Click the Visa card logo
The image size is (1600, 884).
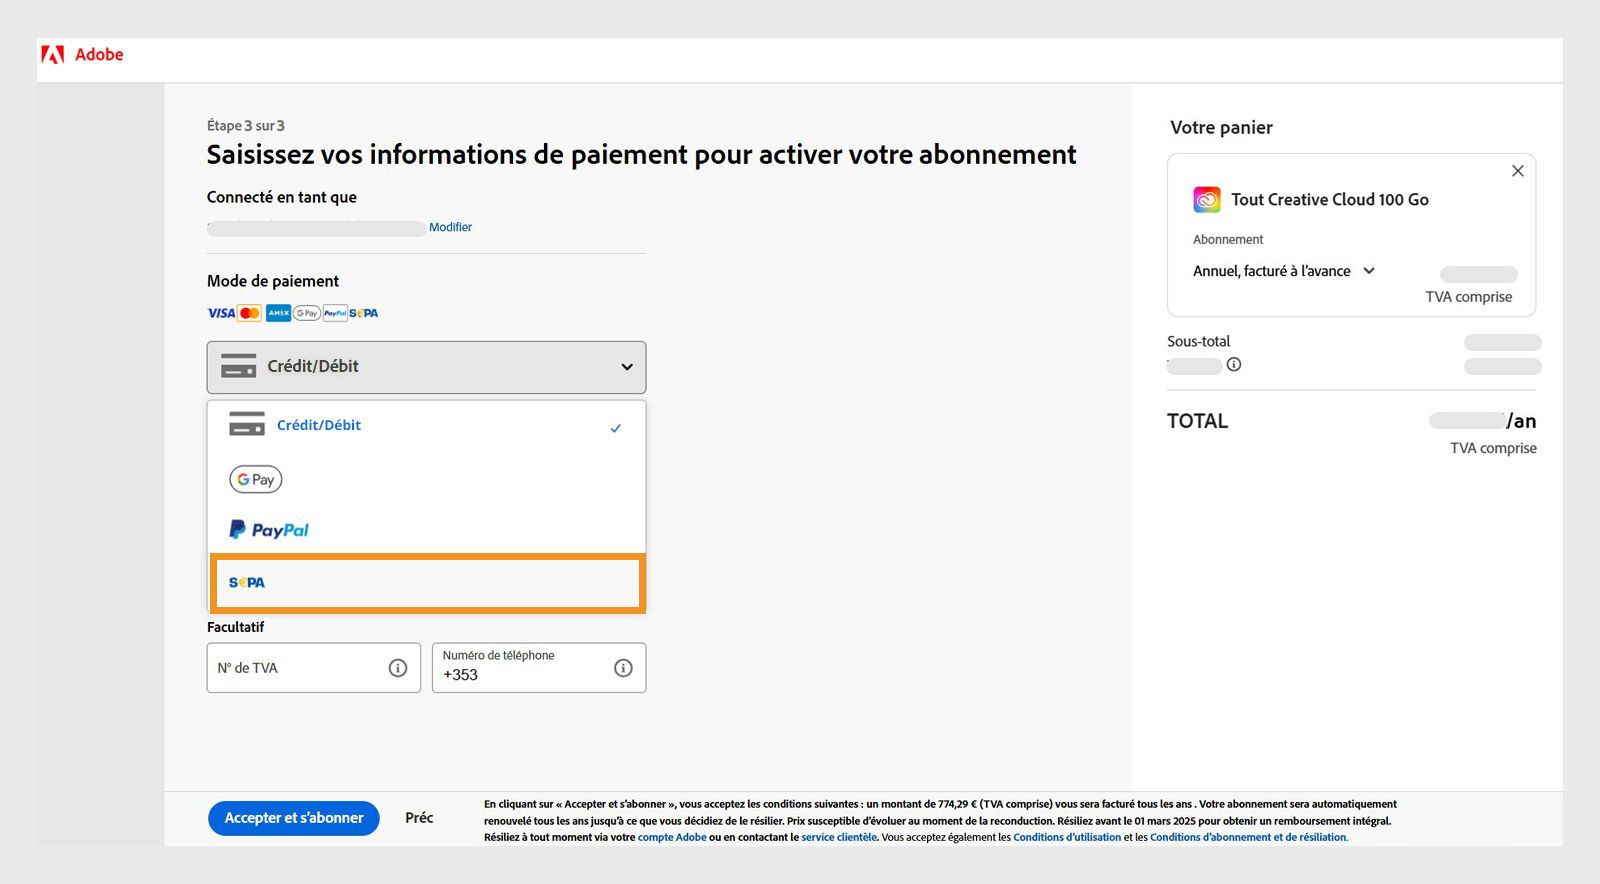pos(221,313)
